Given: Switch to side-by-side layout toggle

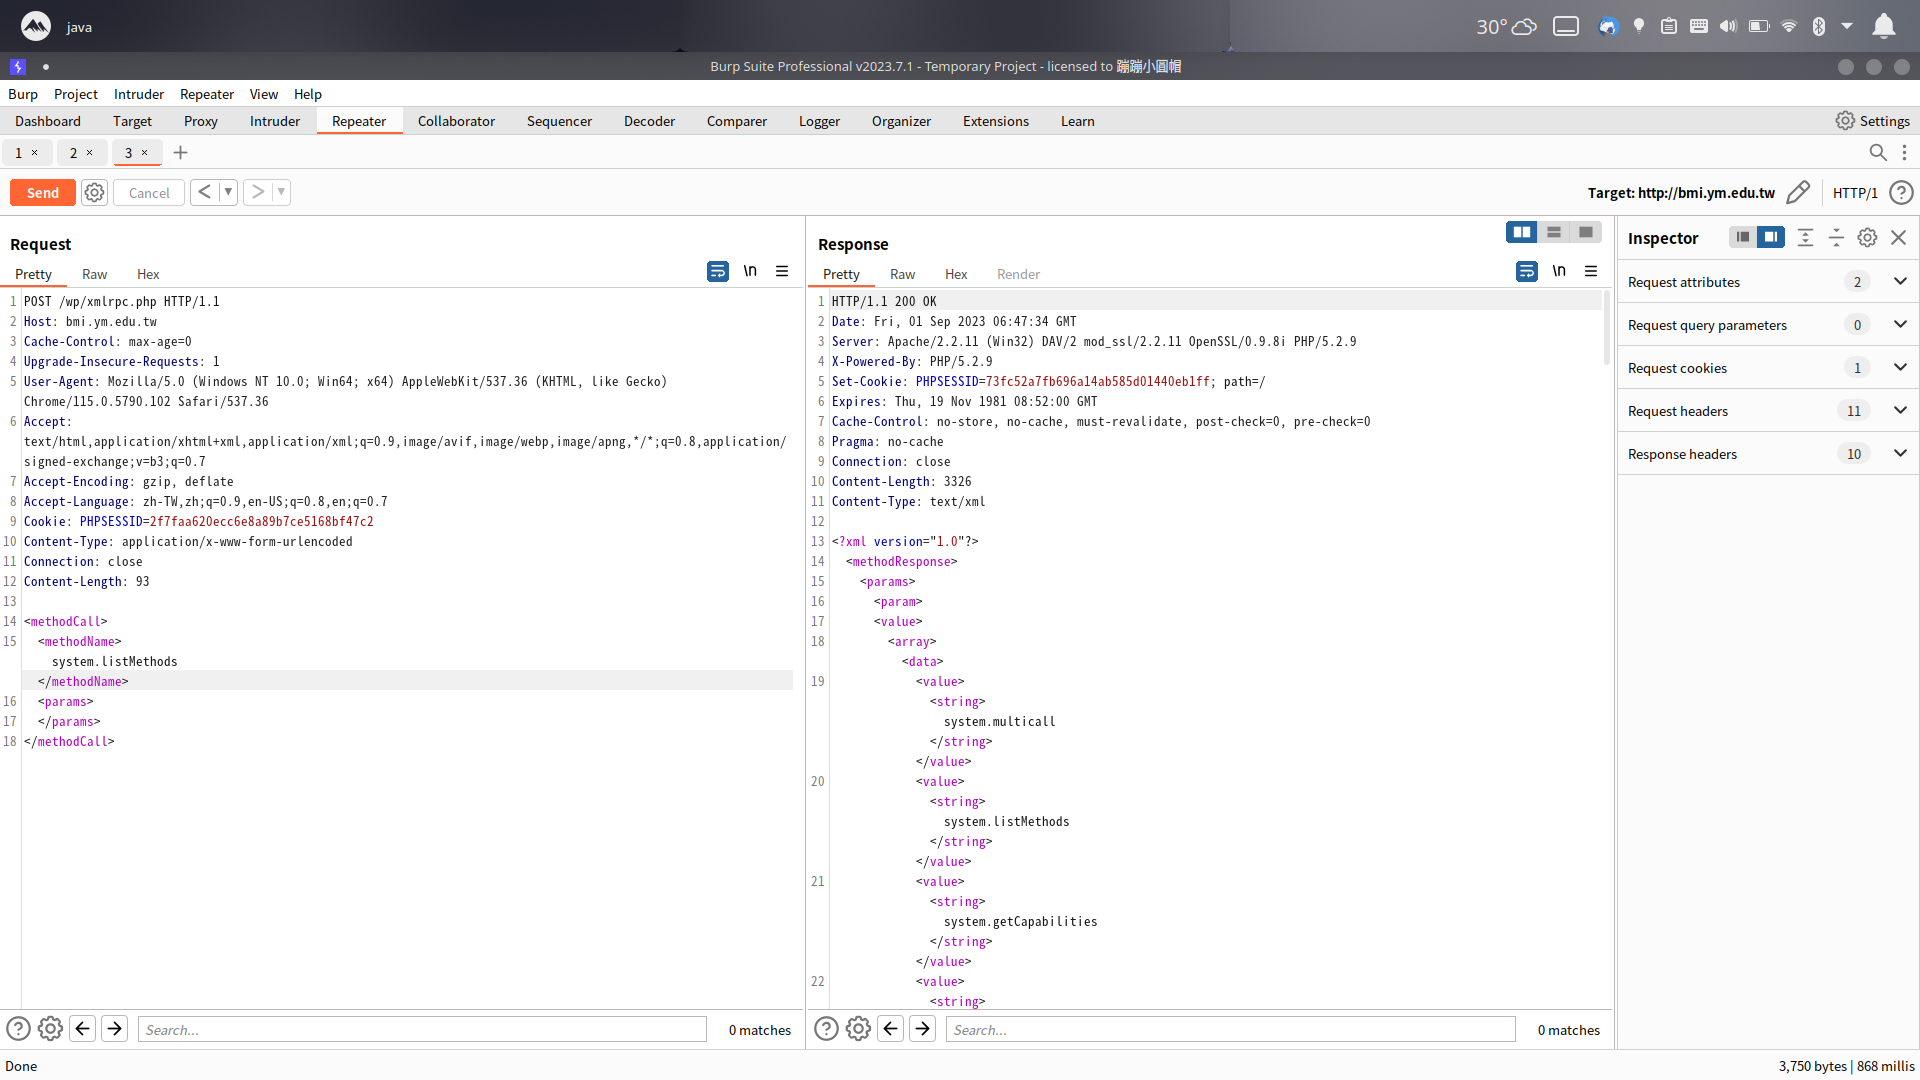Looking at the screenshot, I should tap(1522, 232).
